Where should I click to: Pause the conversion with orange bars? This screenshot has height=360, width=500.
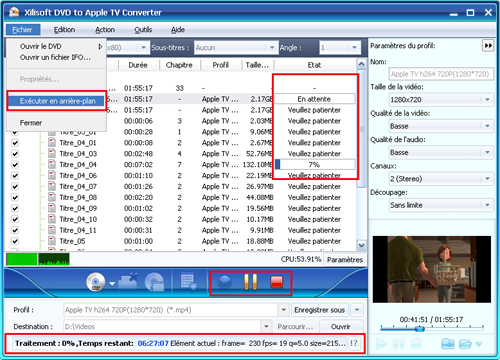click(x=250, y=282)
